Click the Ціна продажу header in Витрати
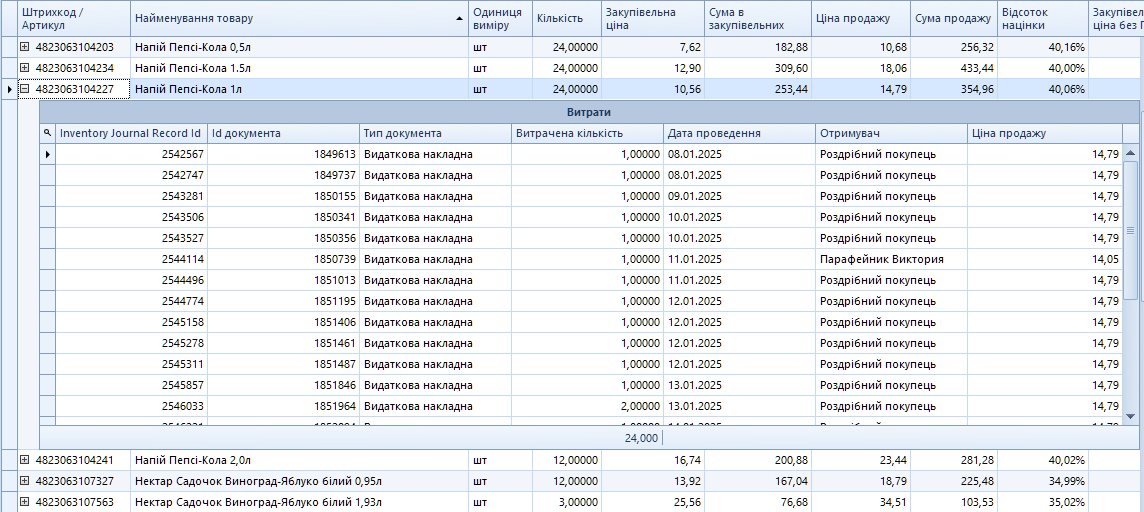Screen dimensions: 1144x512 click(x=1043, y=133)
